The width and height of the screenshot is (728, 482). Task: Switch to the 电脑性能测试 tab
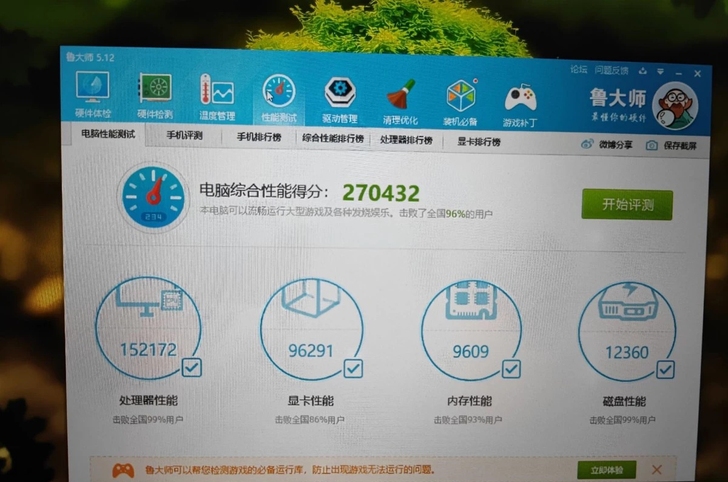(x=108, y=134)
